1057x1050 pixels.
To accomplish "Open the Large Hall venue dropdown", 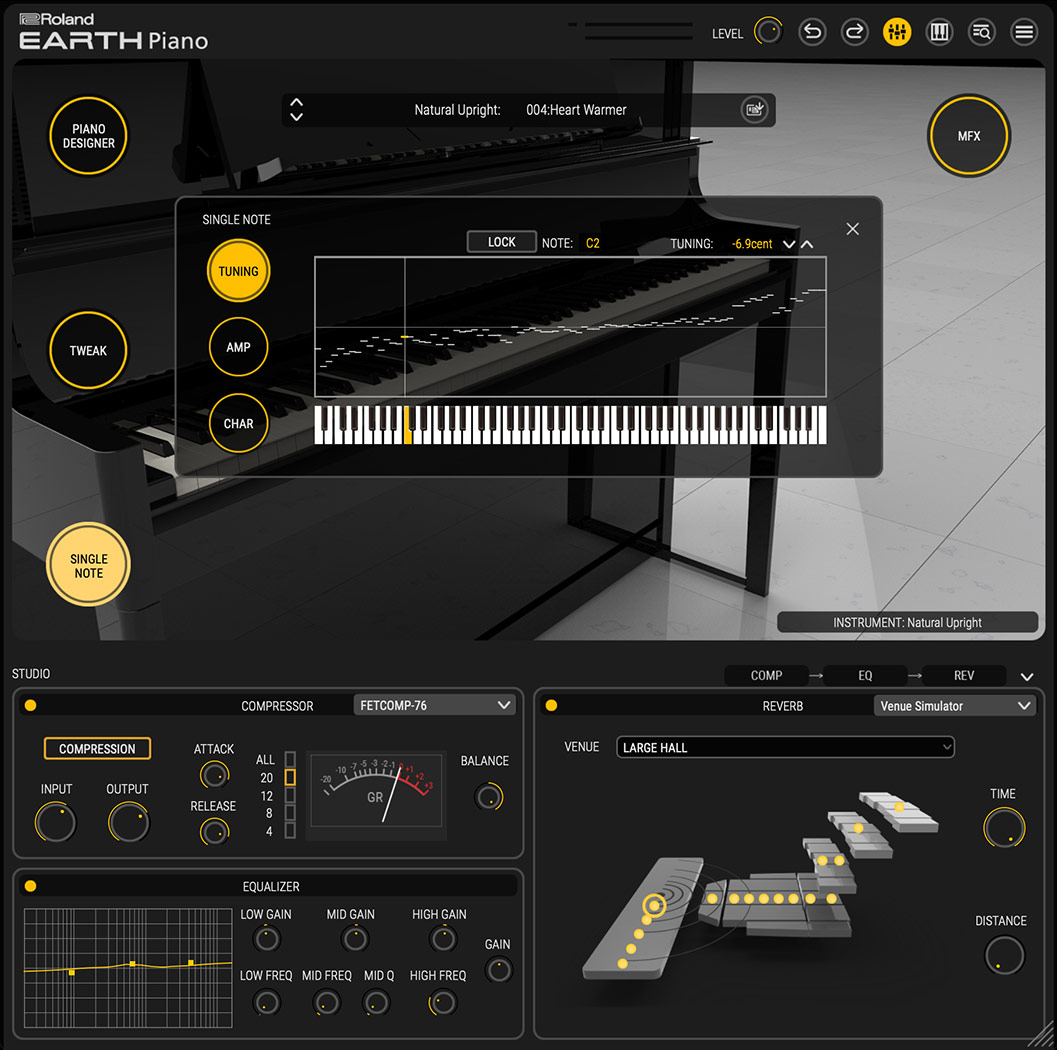I will (785, 747).
